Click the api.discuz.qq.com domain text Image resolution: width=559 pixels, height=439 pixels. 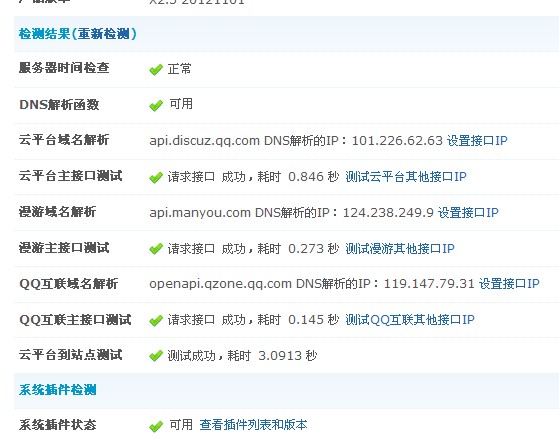point(204,141)
